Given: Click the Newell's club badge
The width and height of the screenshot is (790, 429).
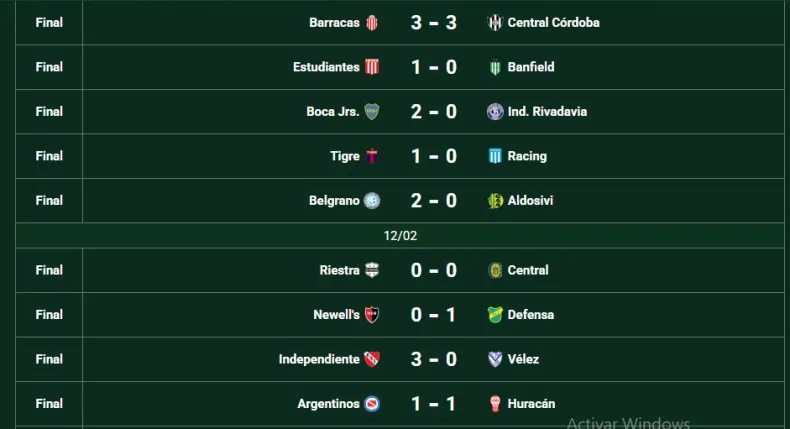Looking at the screenshot, I should pos(372,314).
